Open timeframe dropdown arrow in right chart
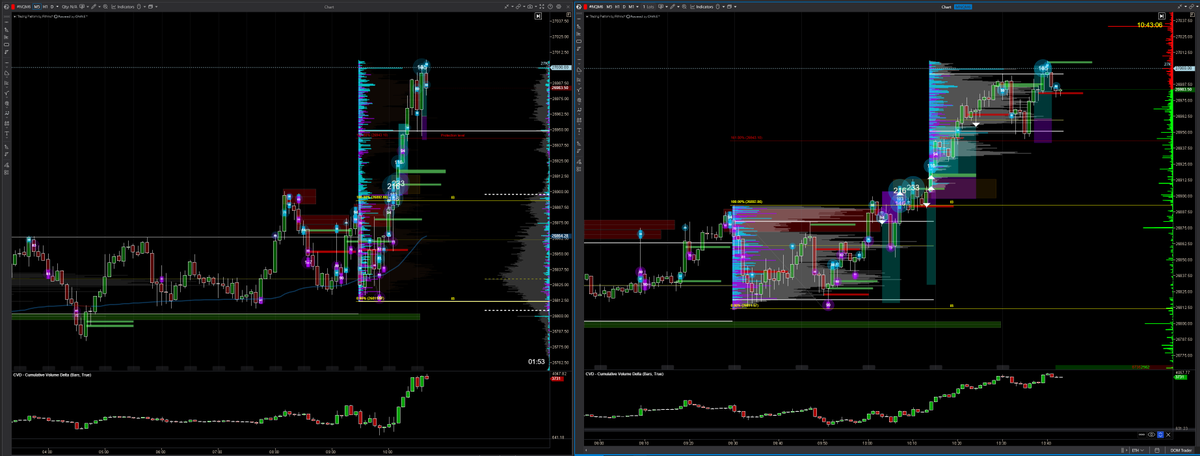 pyautogui.click(x=638, y=6)
